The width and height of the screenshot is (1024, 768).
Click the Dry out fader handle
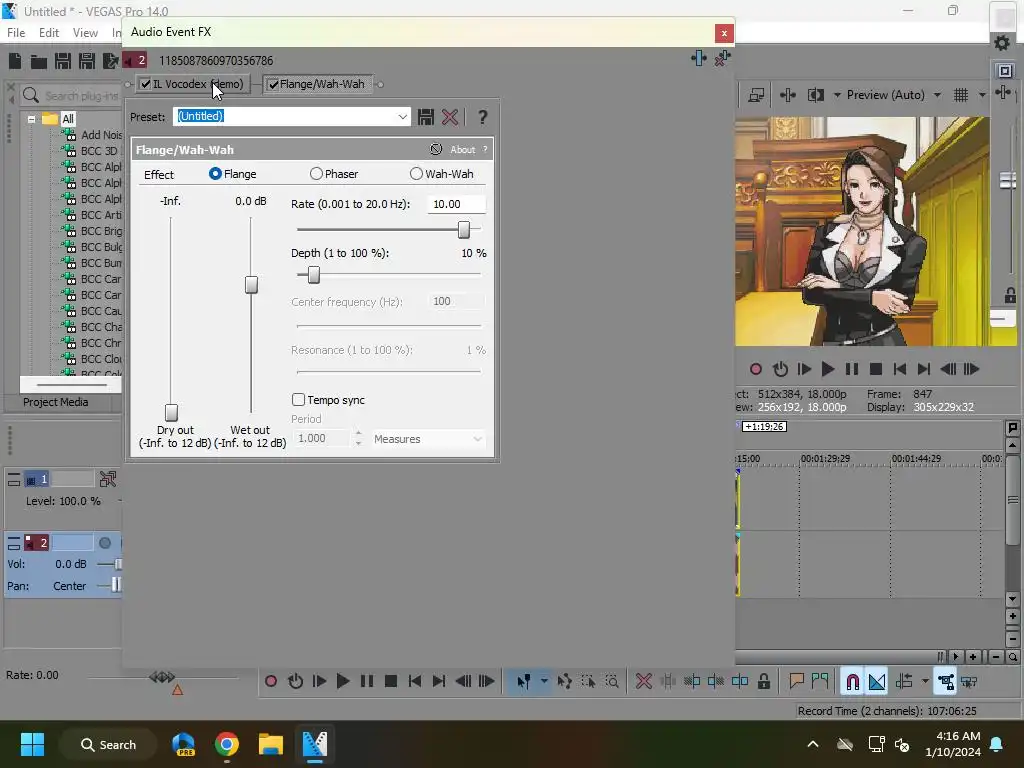point(171,413)
